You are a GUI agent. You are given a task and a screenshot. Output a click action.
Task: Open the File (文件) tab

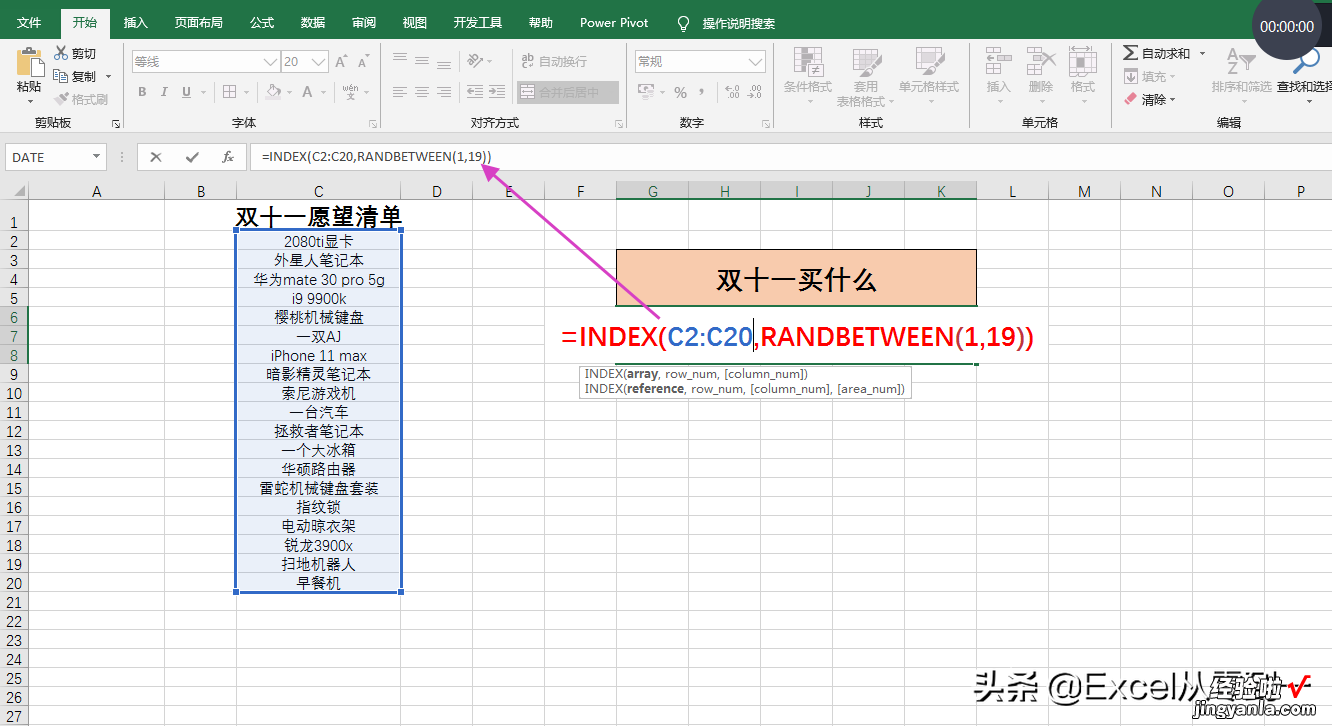(x=29, y=23)
